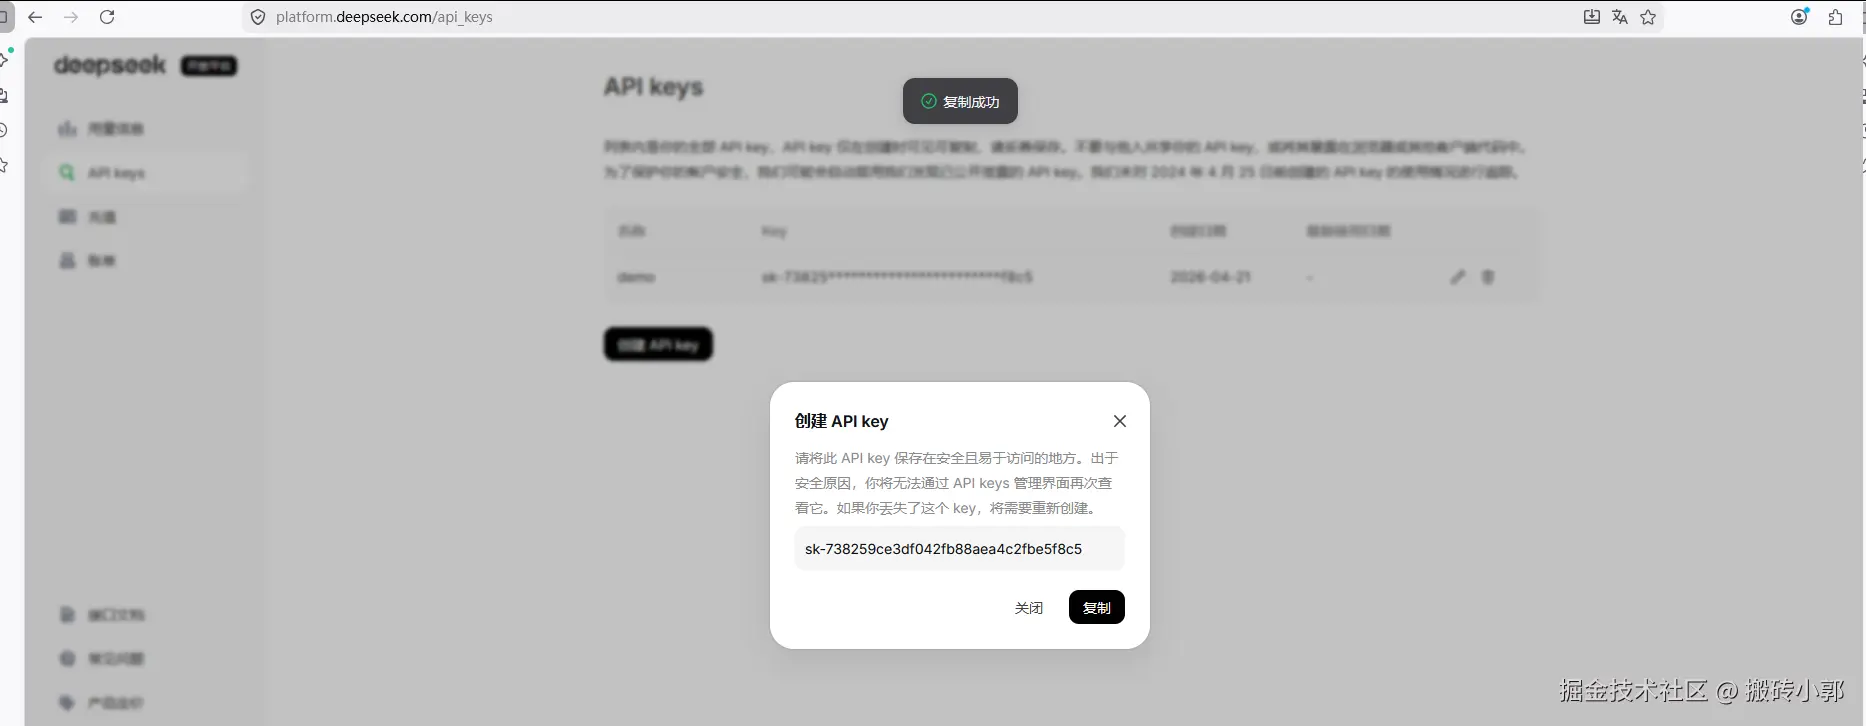Select API keys in the left sidebar
This screenshot has width=1866, height=726.
pos(145,173)
